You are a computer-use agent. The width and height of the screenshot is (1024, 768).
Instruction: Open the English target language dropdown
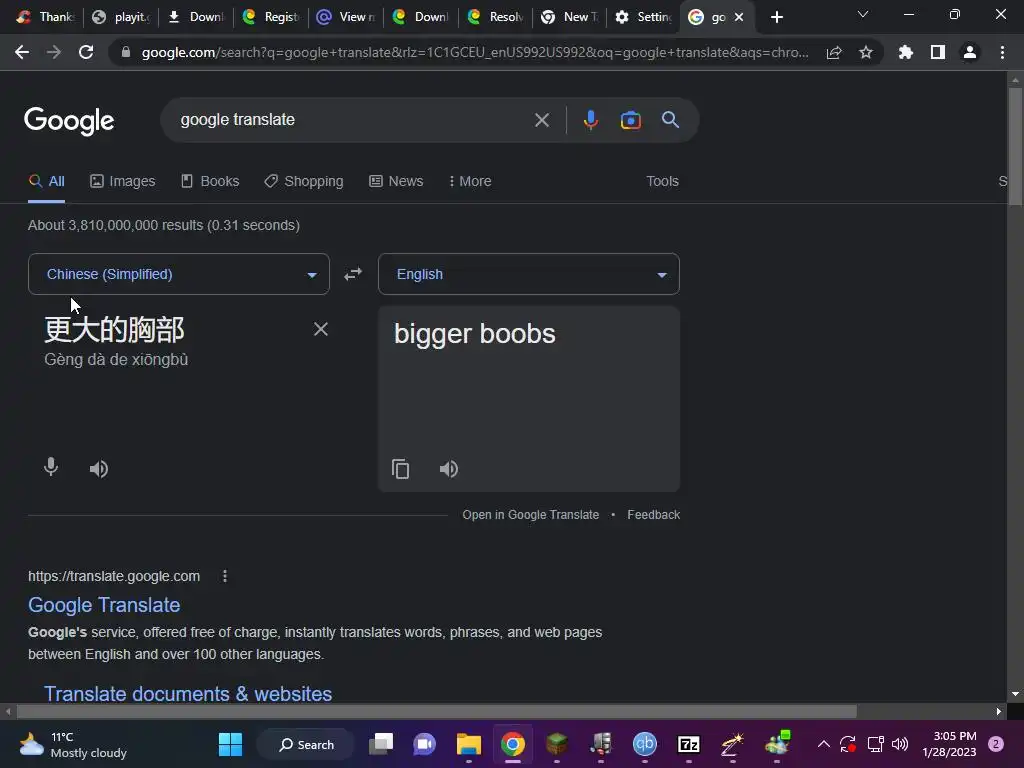[x=529, y=274]
